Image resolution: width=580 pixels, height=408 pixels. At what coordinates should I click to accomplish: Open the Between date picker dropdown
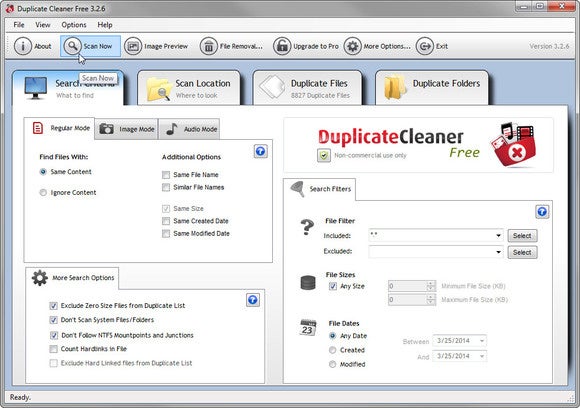pyautogui.click(x=482, y=341)
